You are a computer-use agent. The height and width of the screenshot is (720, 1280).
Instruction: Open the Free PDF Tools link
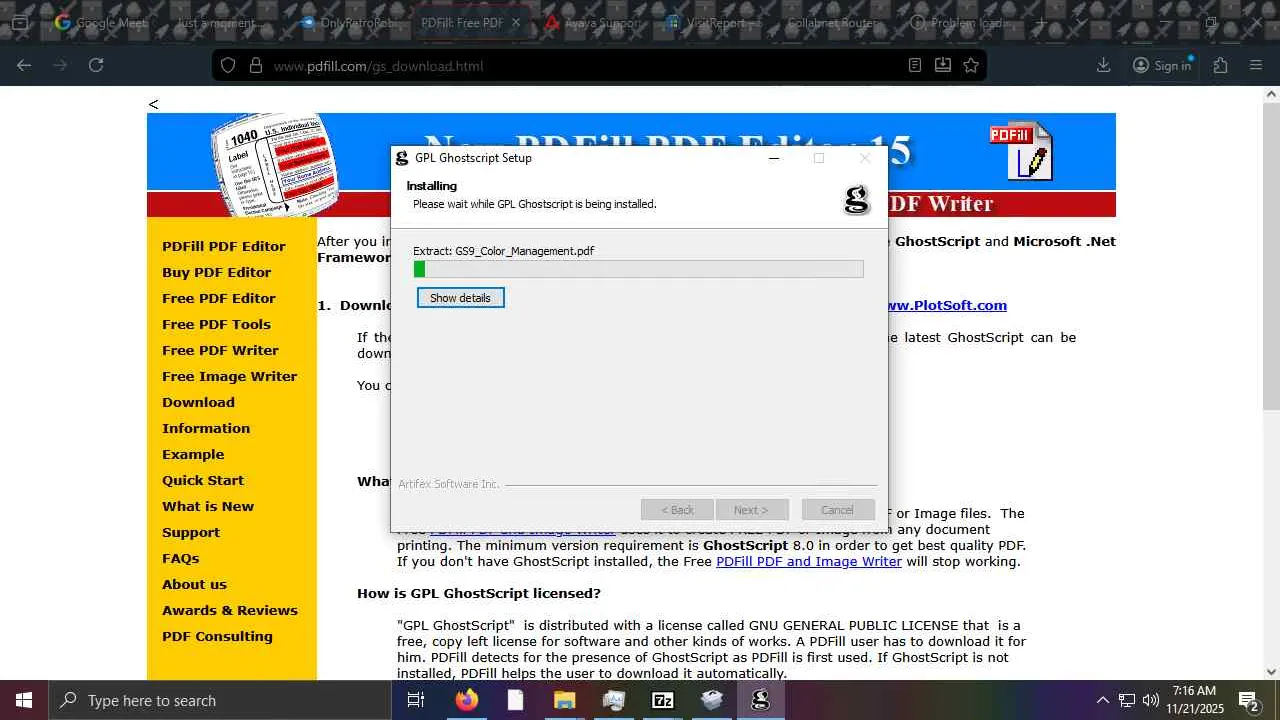(216, 324)
